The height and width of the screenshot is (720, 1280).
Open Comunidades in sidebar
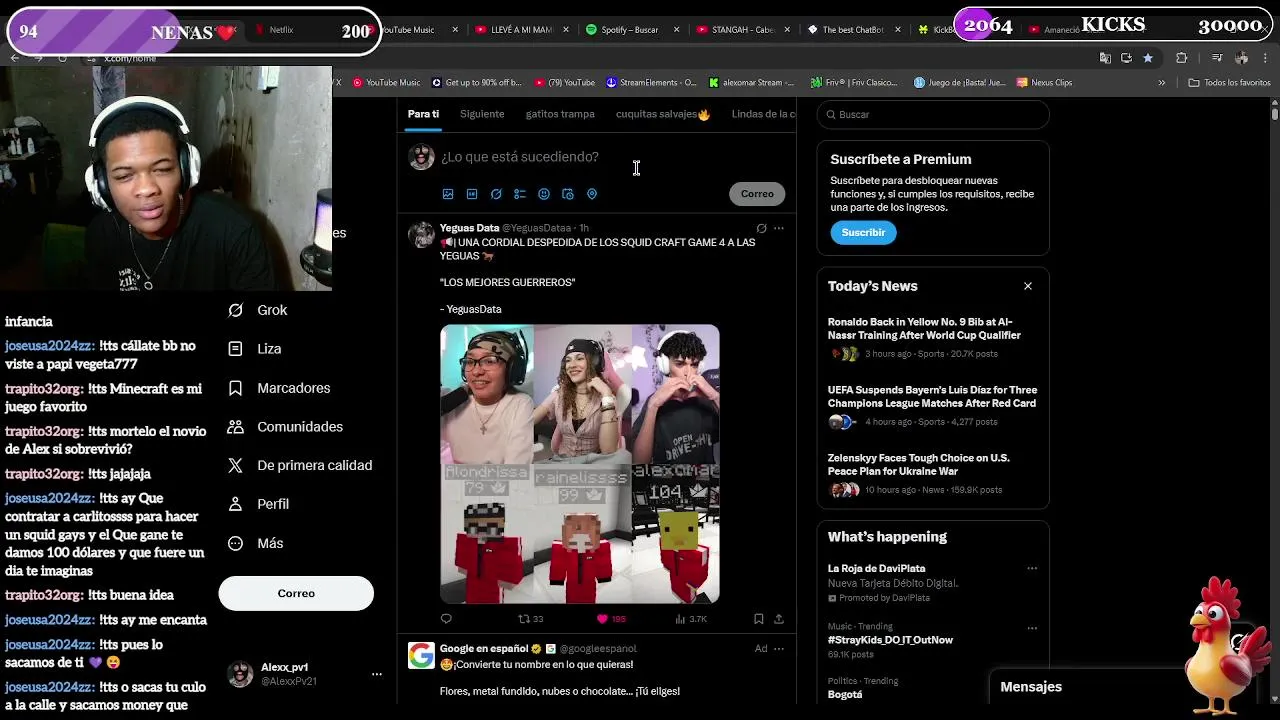[285, 427]
